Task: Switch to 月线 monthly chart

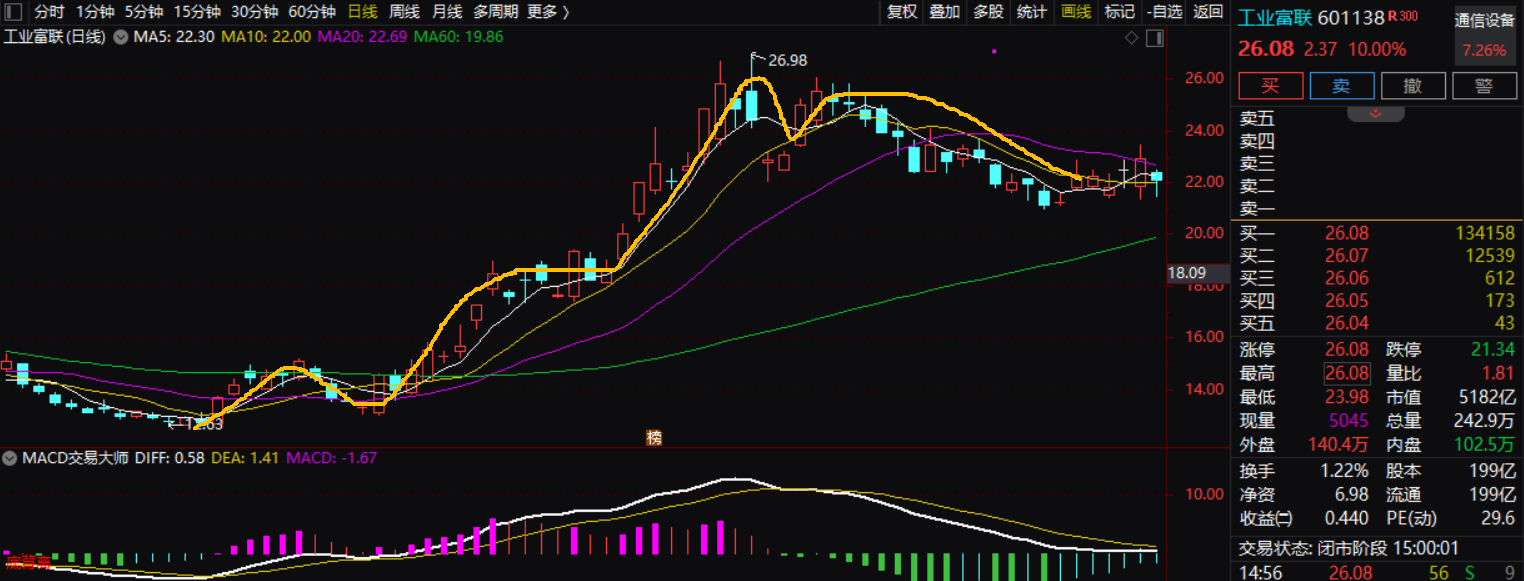Action: coord(447,12)
